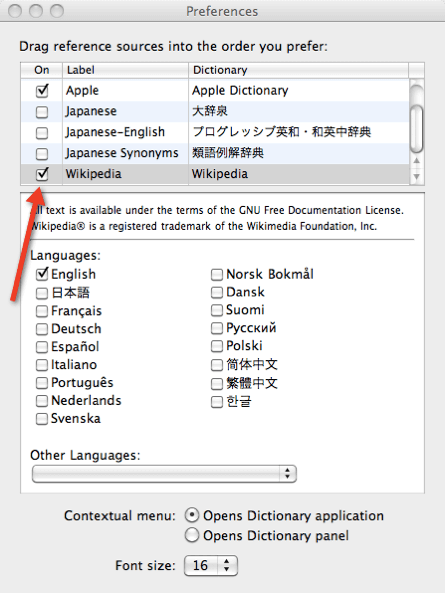
Task: Check the Русский language checkbox
Action: coord(217,328)
